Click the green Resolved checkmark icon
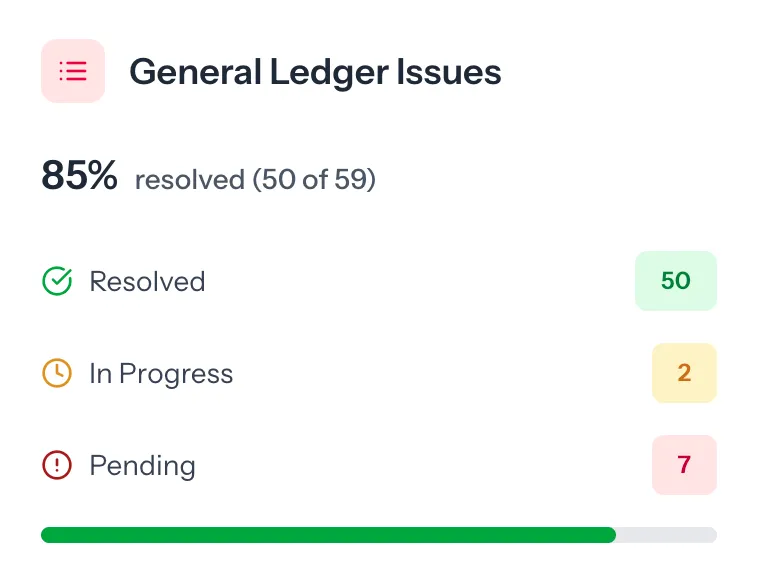The width and height of the screenshot is (758, 583). [57, 282]
